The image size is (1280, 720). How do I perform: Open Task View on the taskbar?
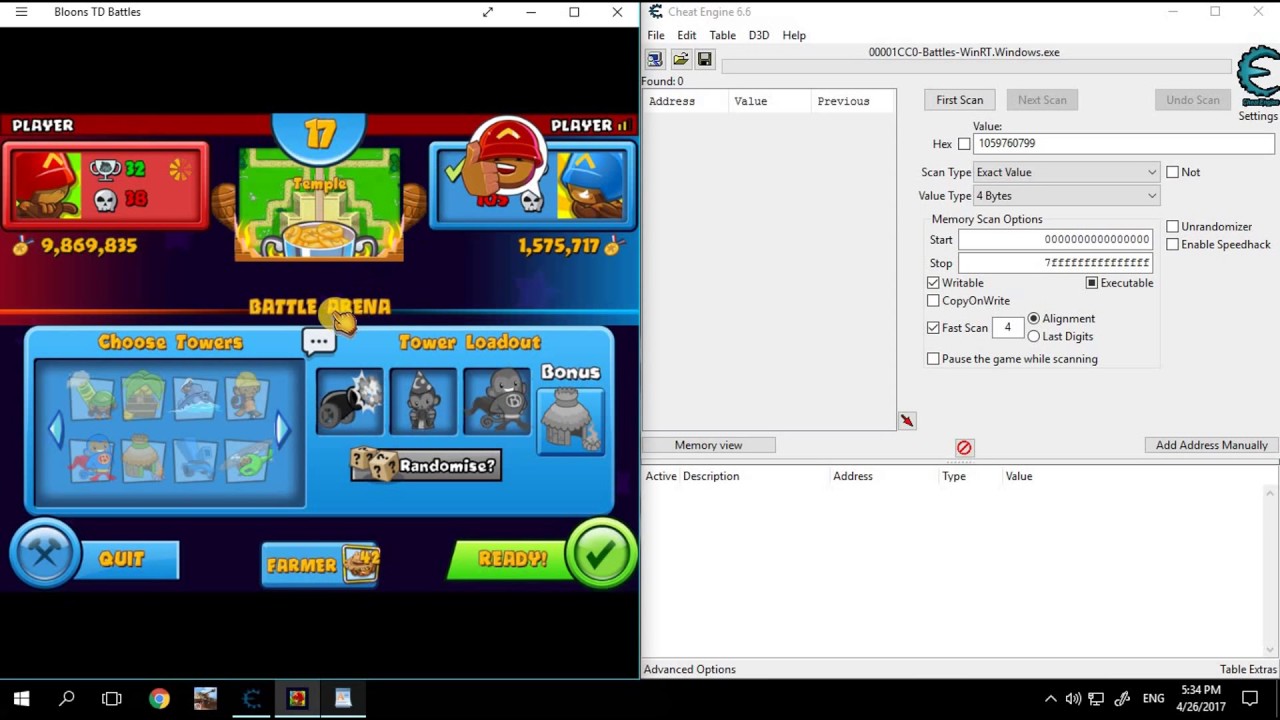pyautogui.click(x=112, y=698)
